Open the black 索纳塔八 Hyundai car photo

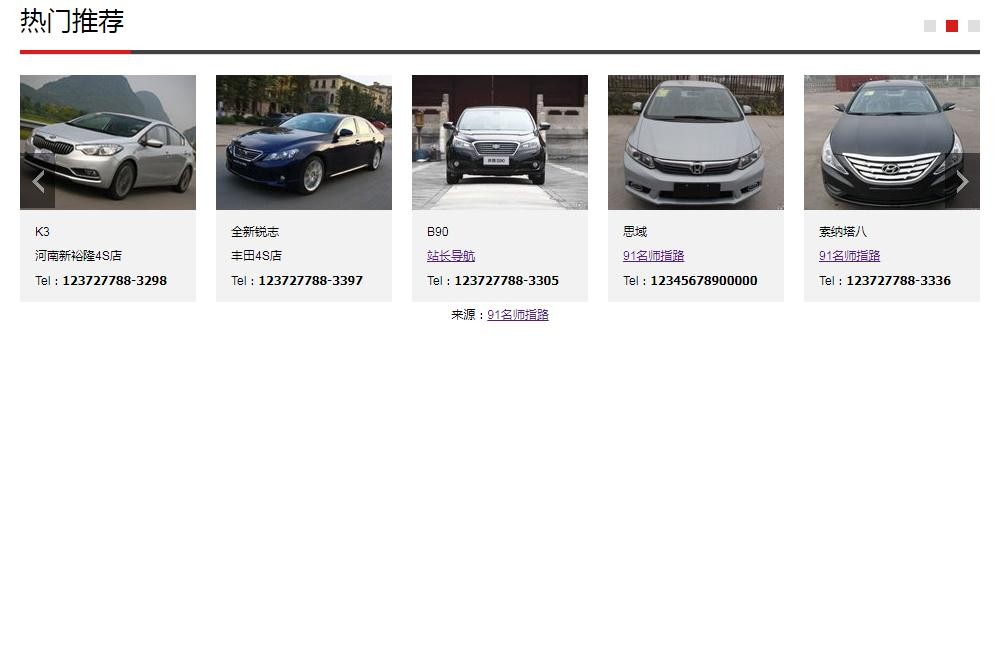(x=891, y=142)
